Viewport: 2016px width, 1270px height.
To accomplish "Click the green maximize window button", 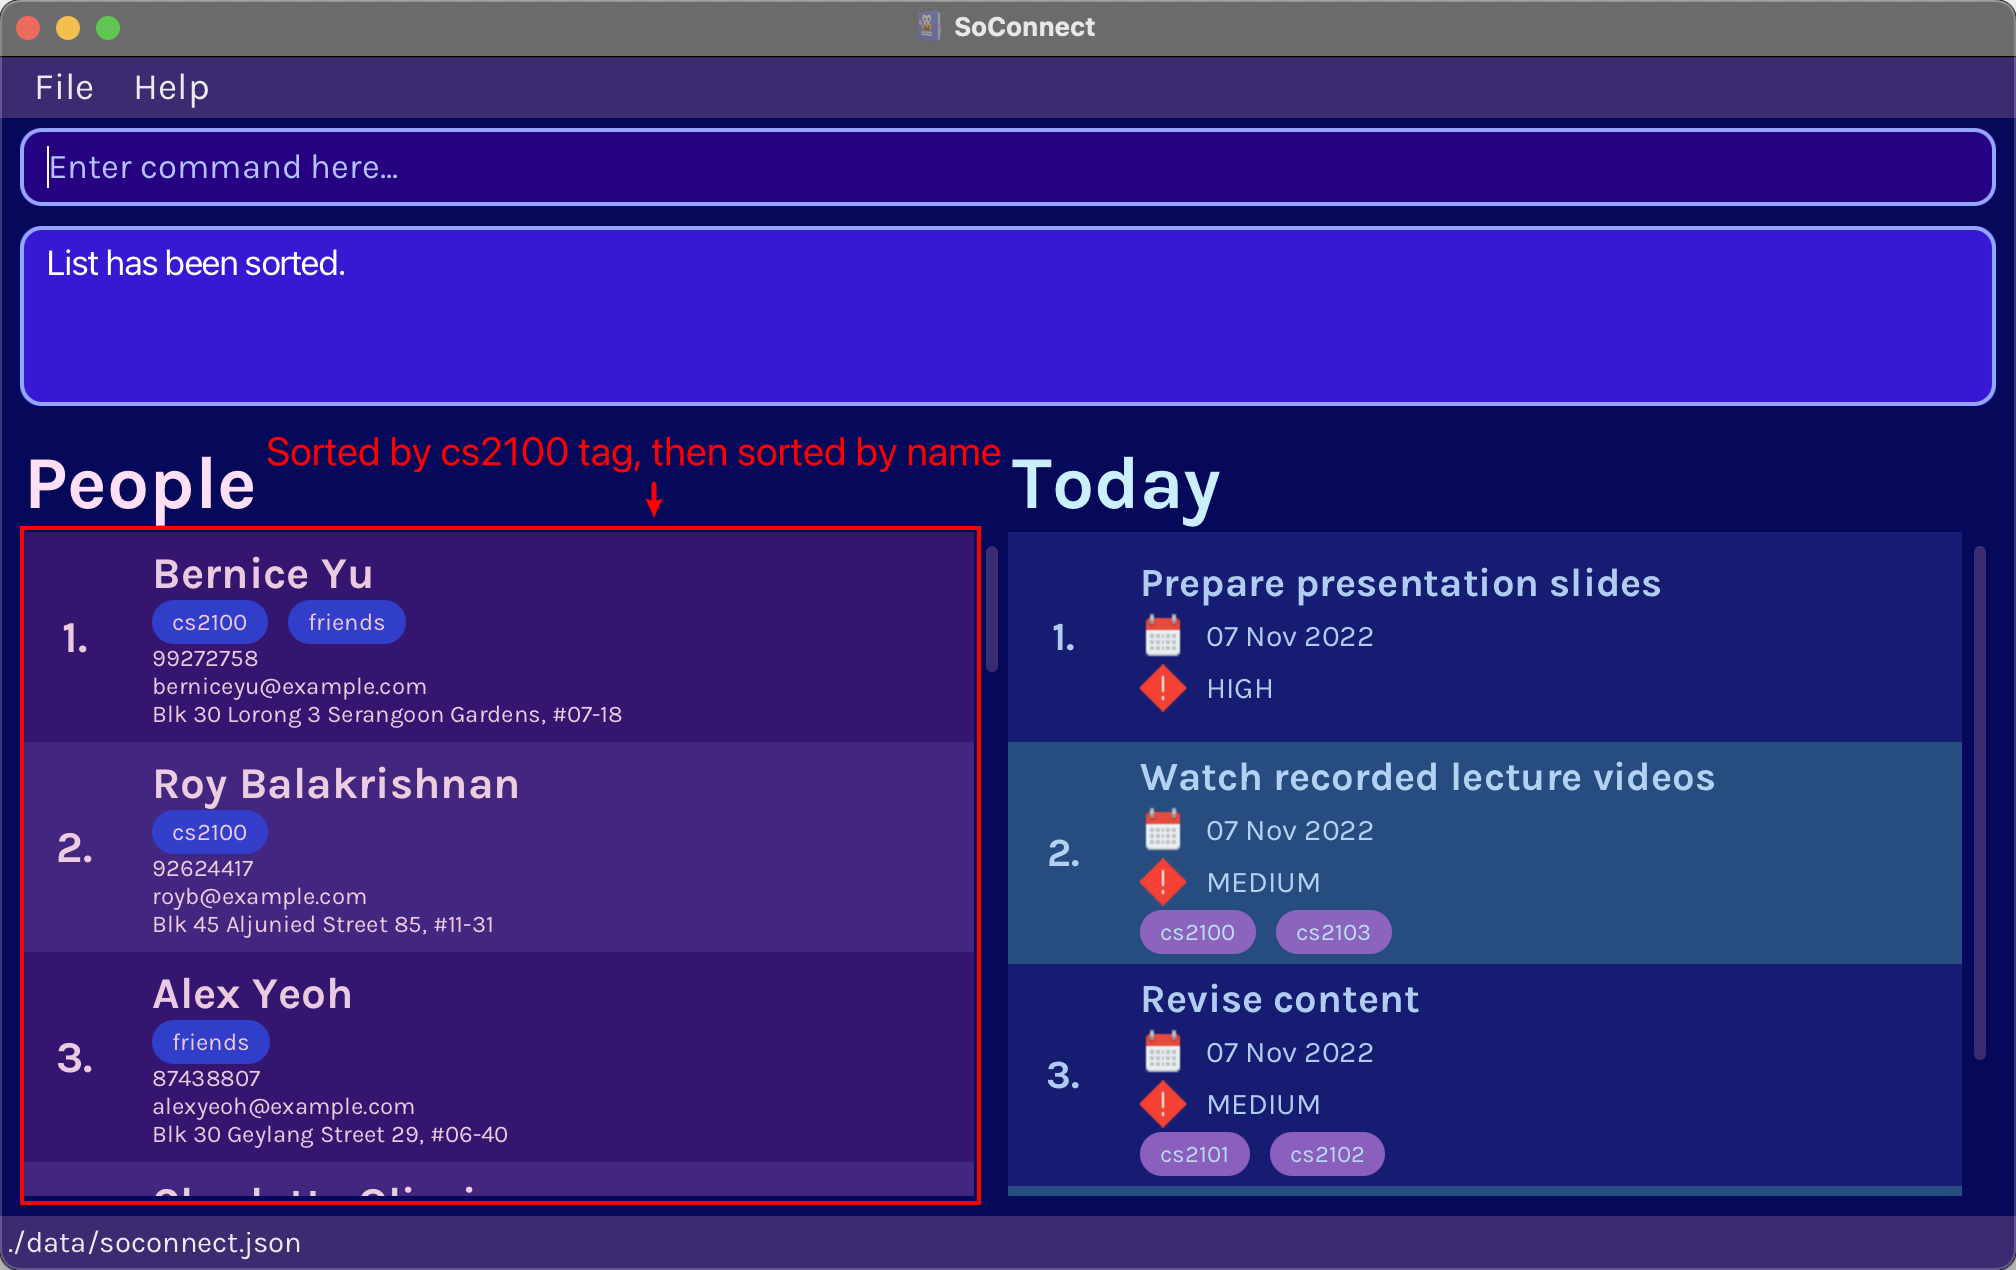I will 108,28.
